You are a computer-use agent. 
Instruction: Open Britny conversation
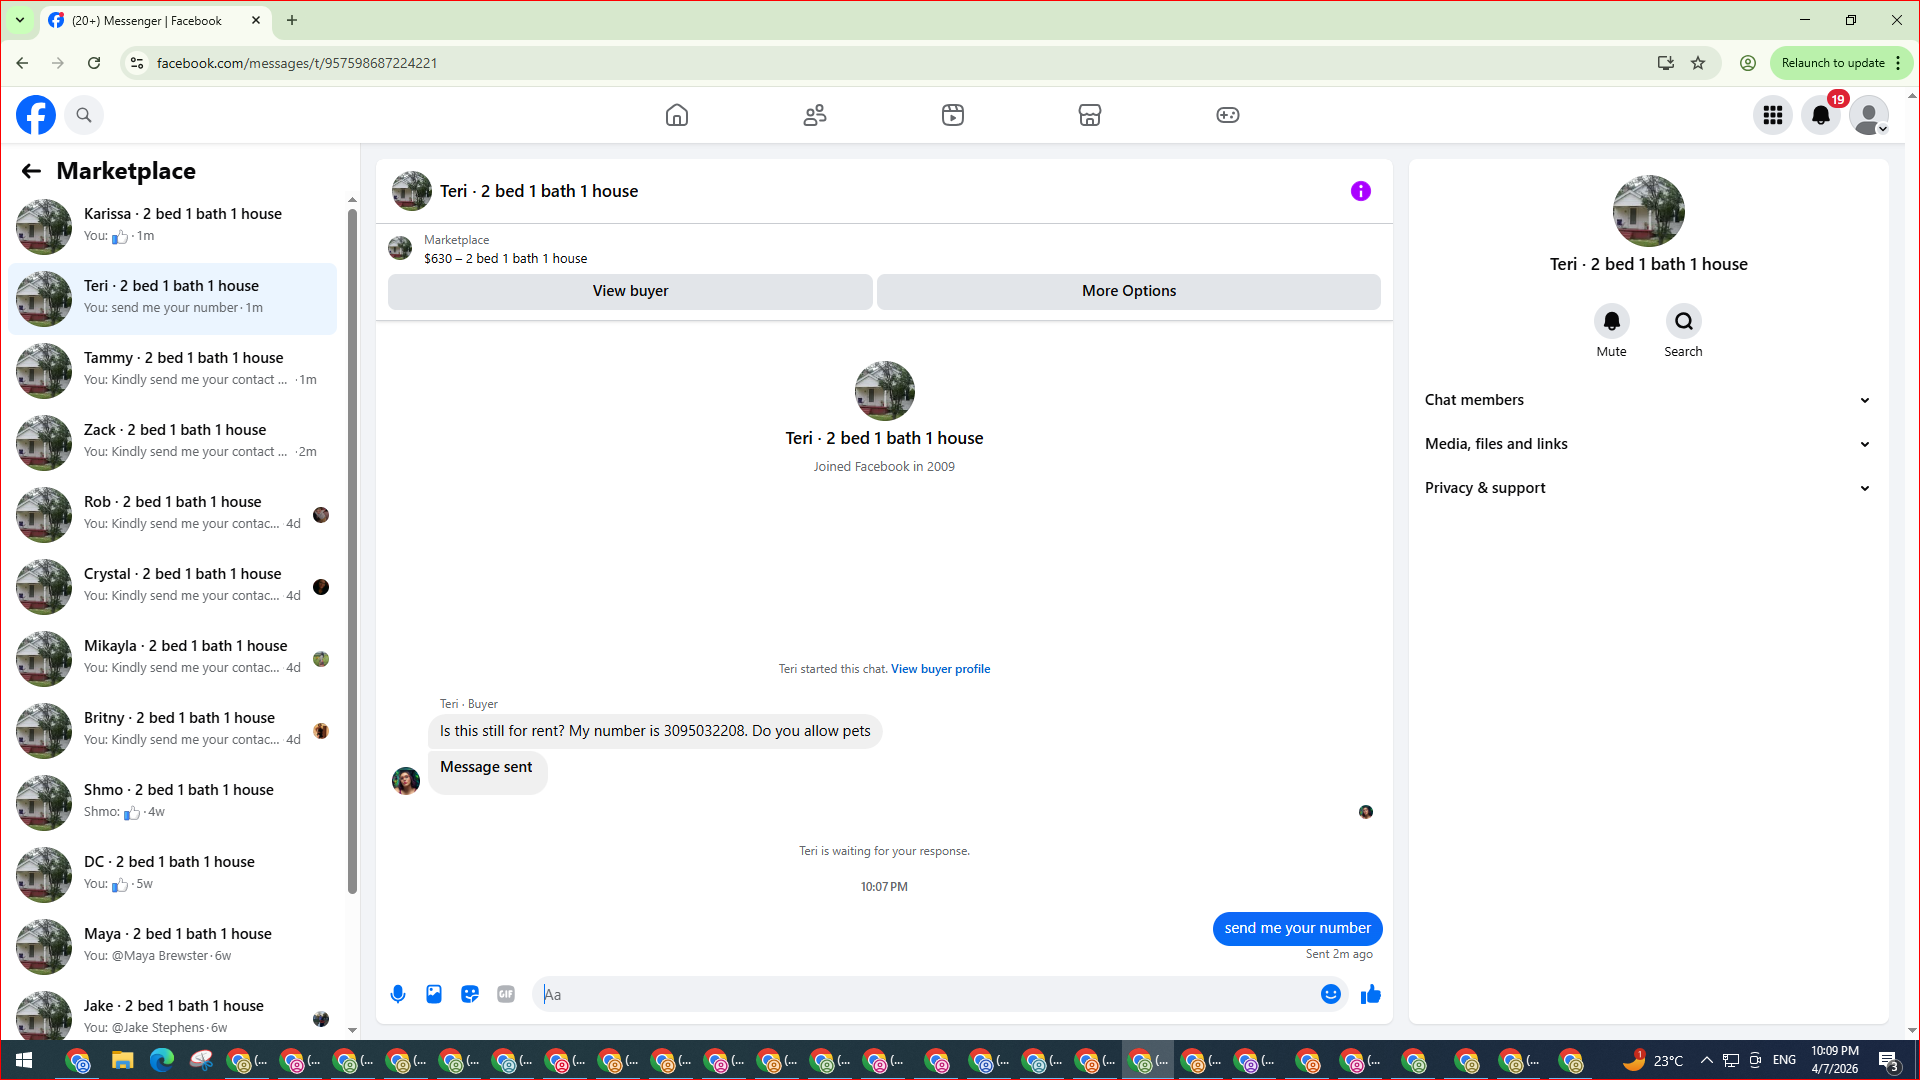172,730
